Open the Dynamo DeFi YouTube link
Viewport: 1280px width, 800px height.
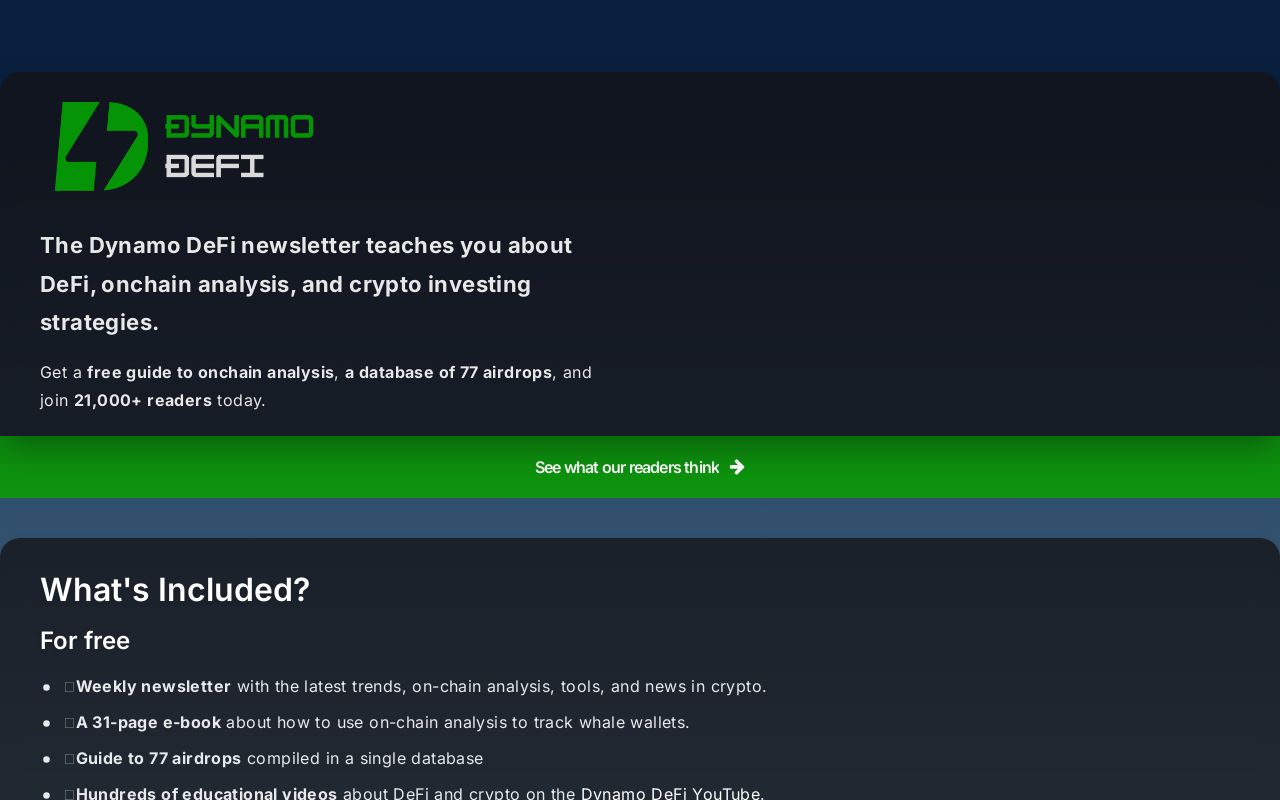670,793
